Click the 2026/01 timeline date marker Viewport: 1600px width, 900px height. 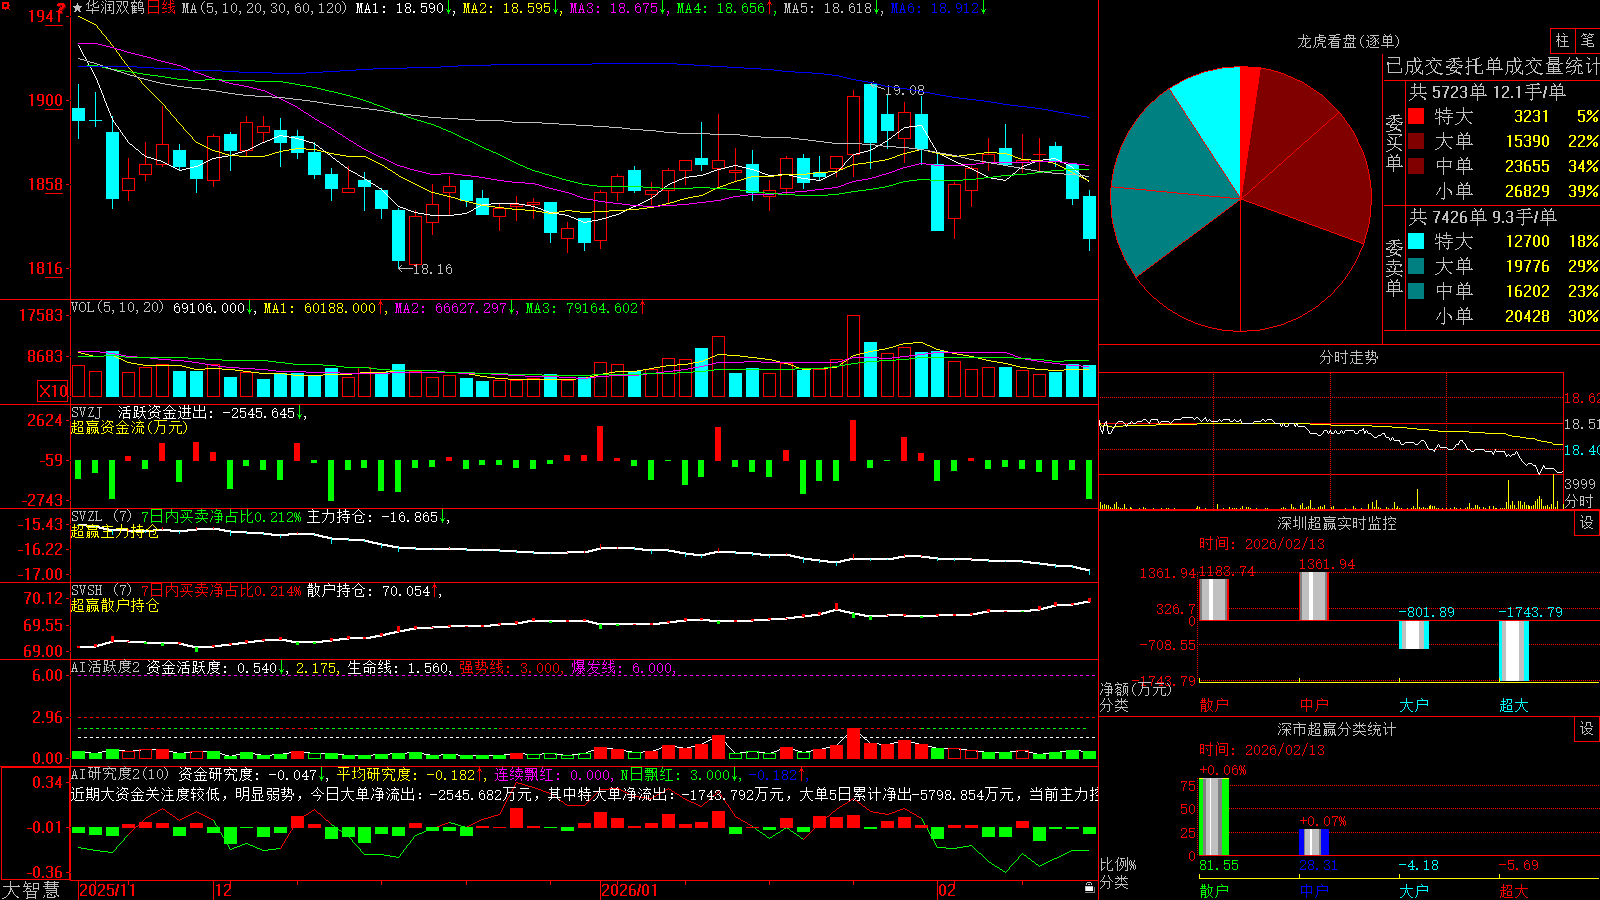[x=629, y=890]
